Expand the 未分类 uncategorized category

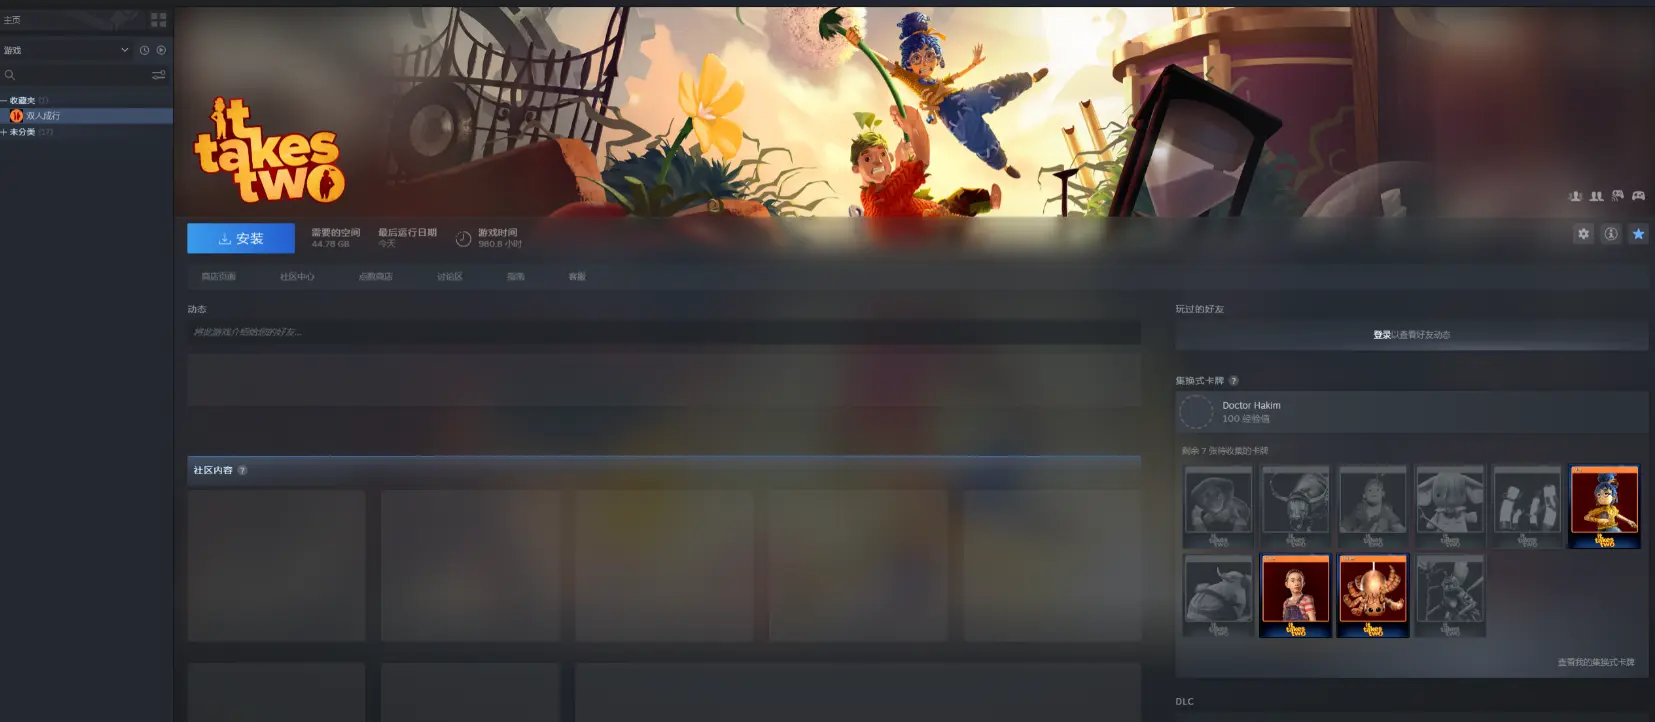(4, 132)
